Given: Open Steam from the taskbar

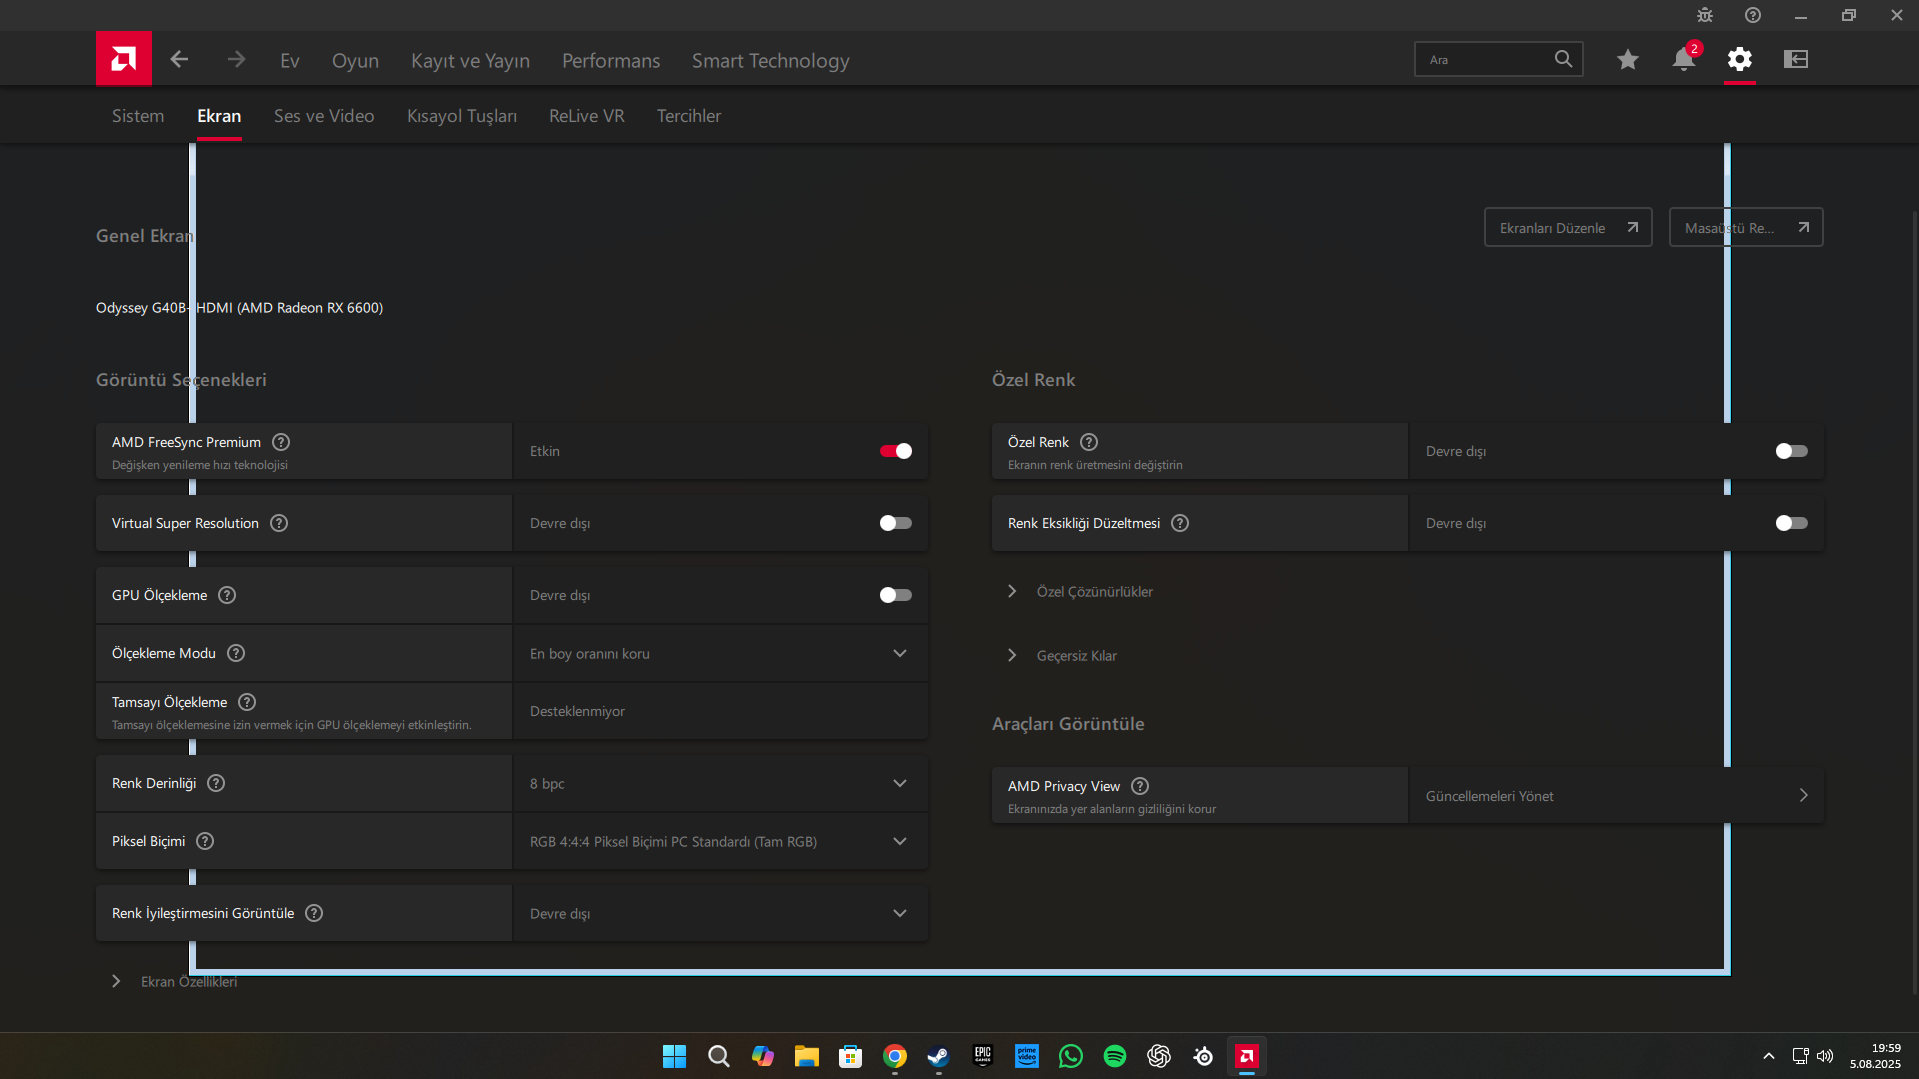Looking at the screenshot, I should point(938,1056).
